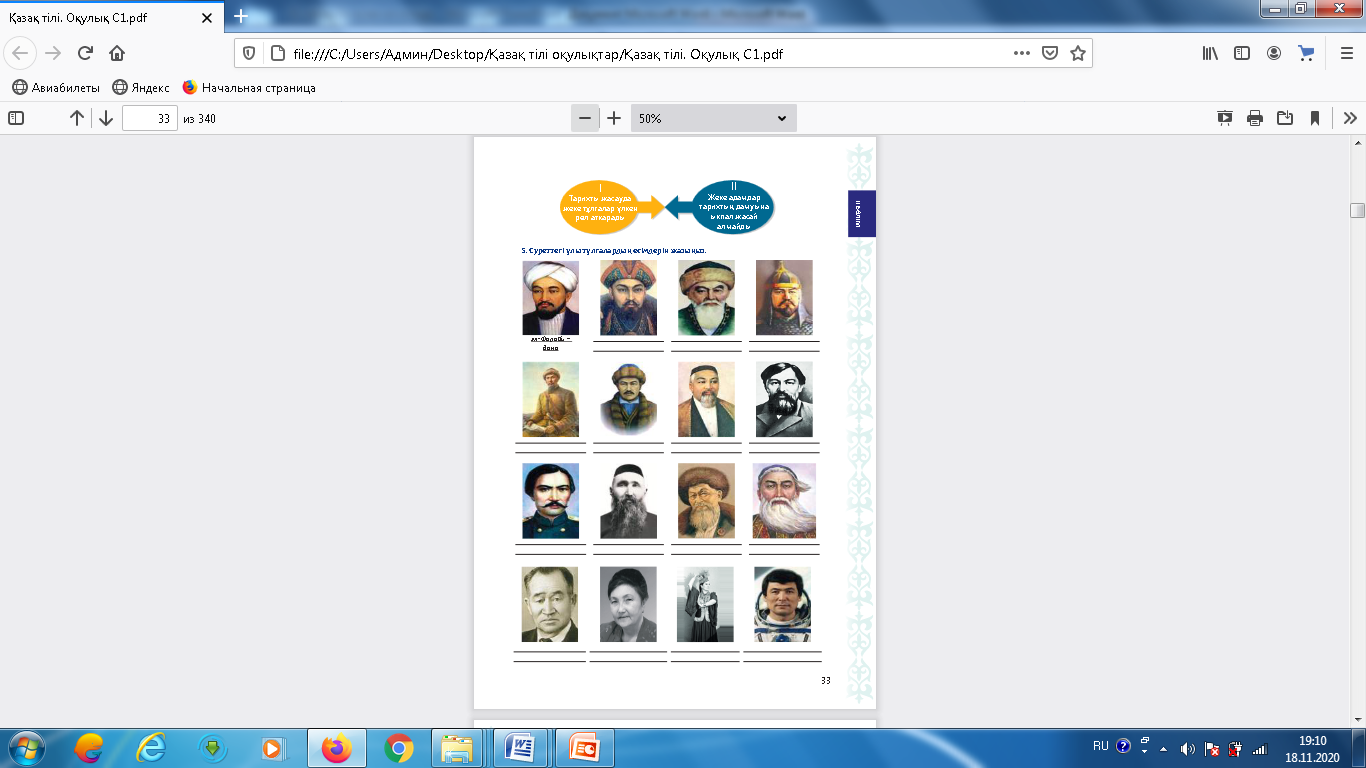The height and width of the screenshot is (768, 1366).
Task: Open the Firefox home page
Action: point(117,53)
